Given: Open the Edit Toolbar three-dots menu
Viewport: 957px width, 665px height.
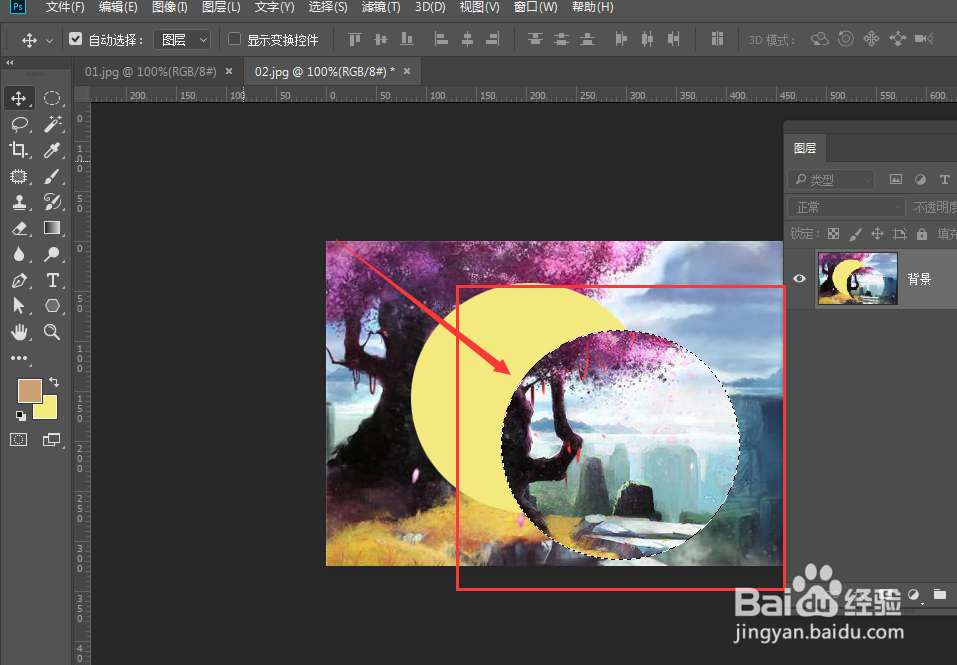Looking at the screenshot, I should (x=19, y=358).
